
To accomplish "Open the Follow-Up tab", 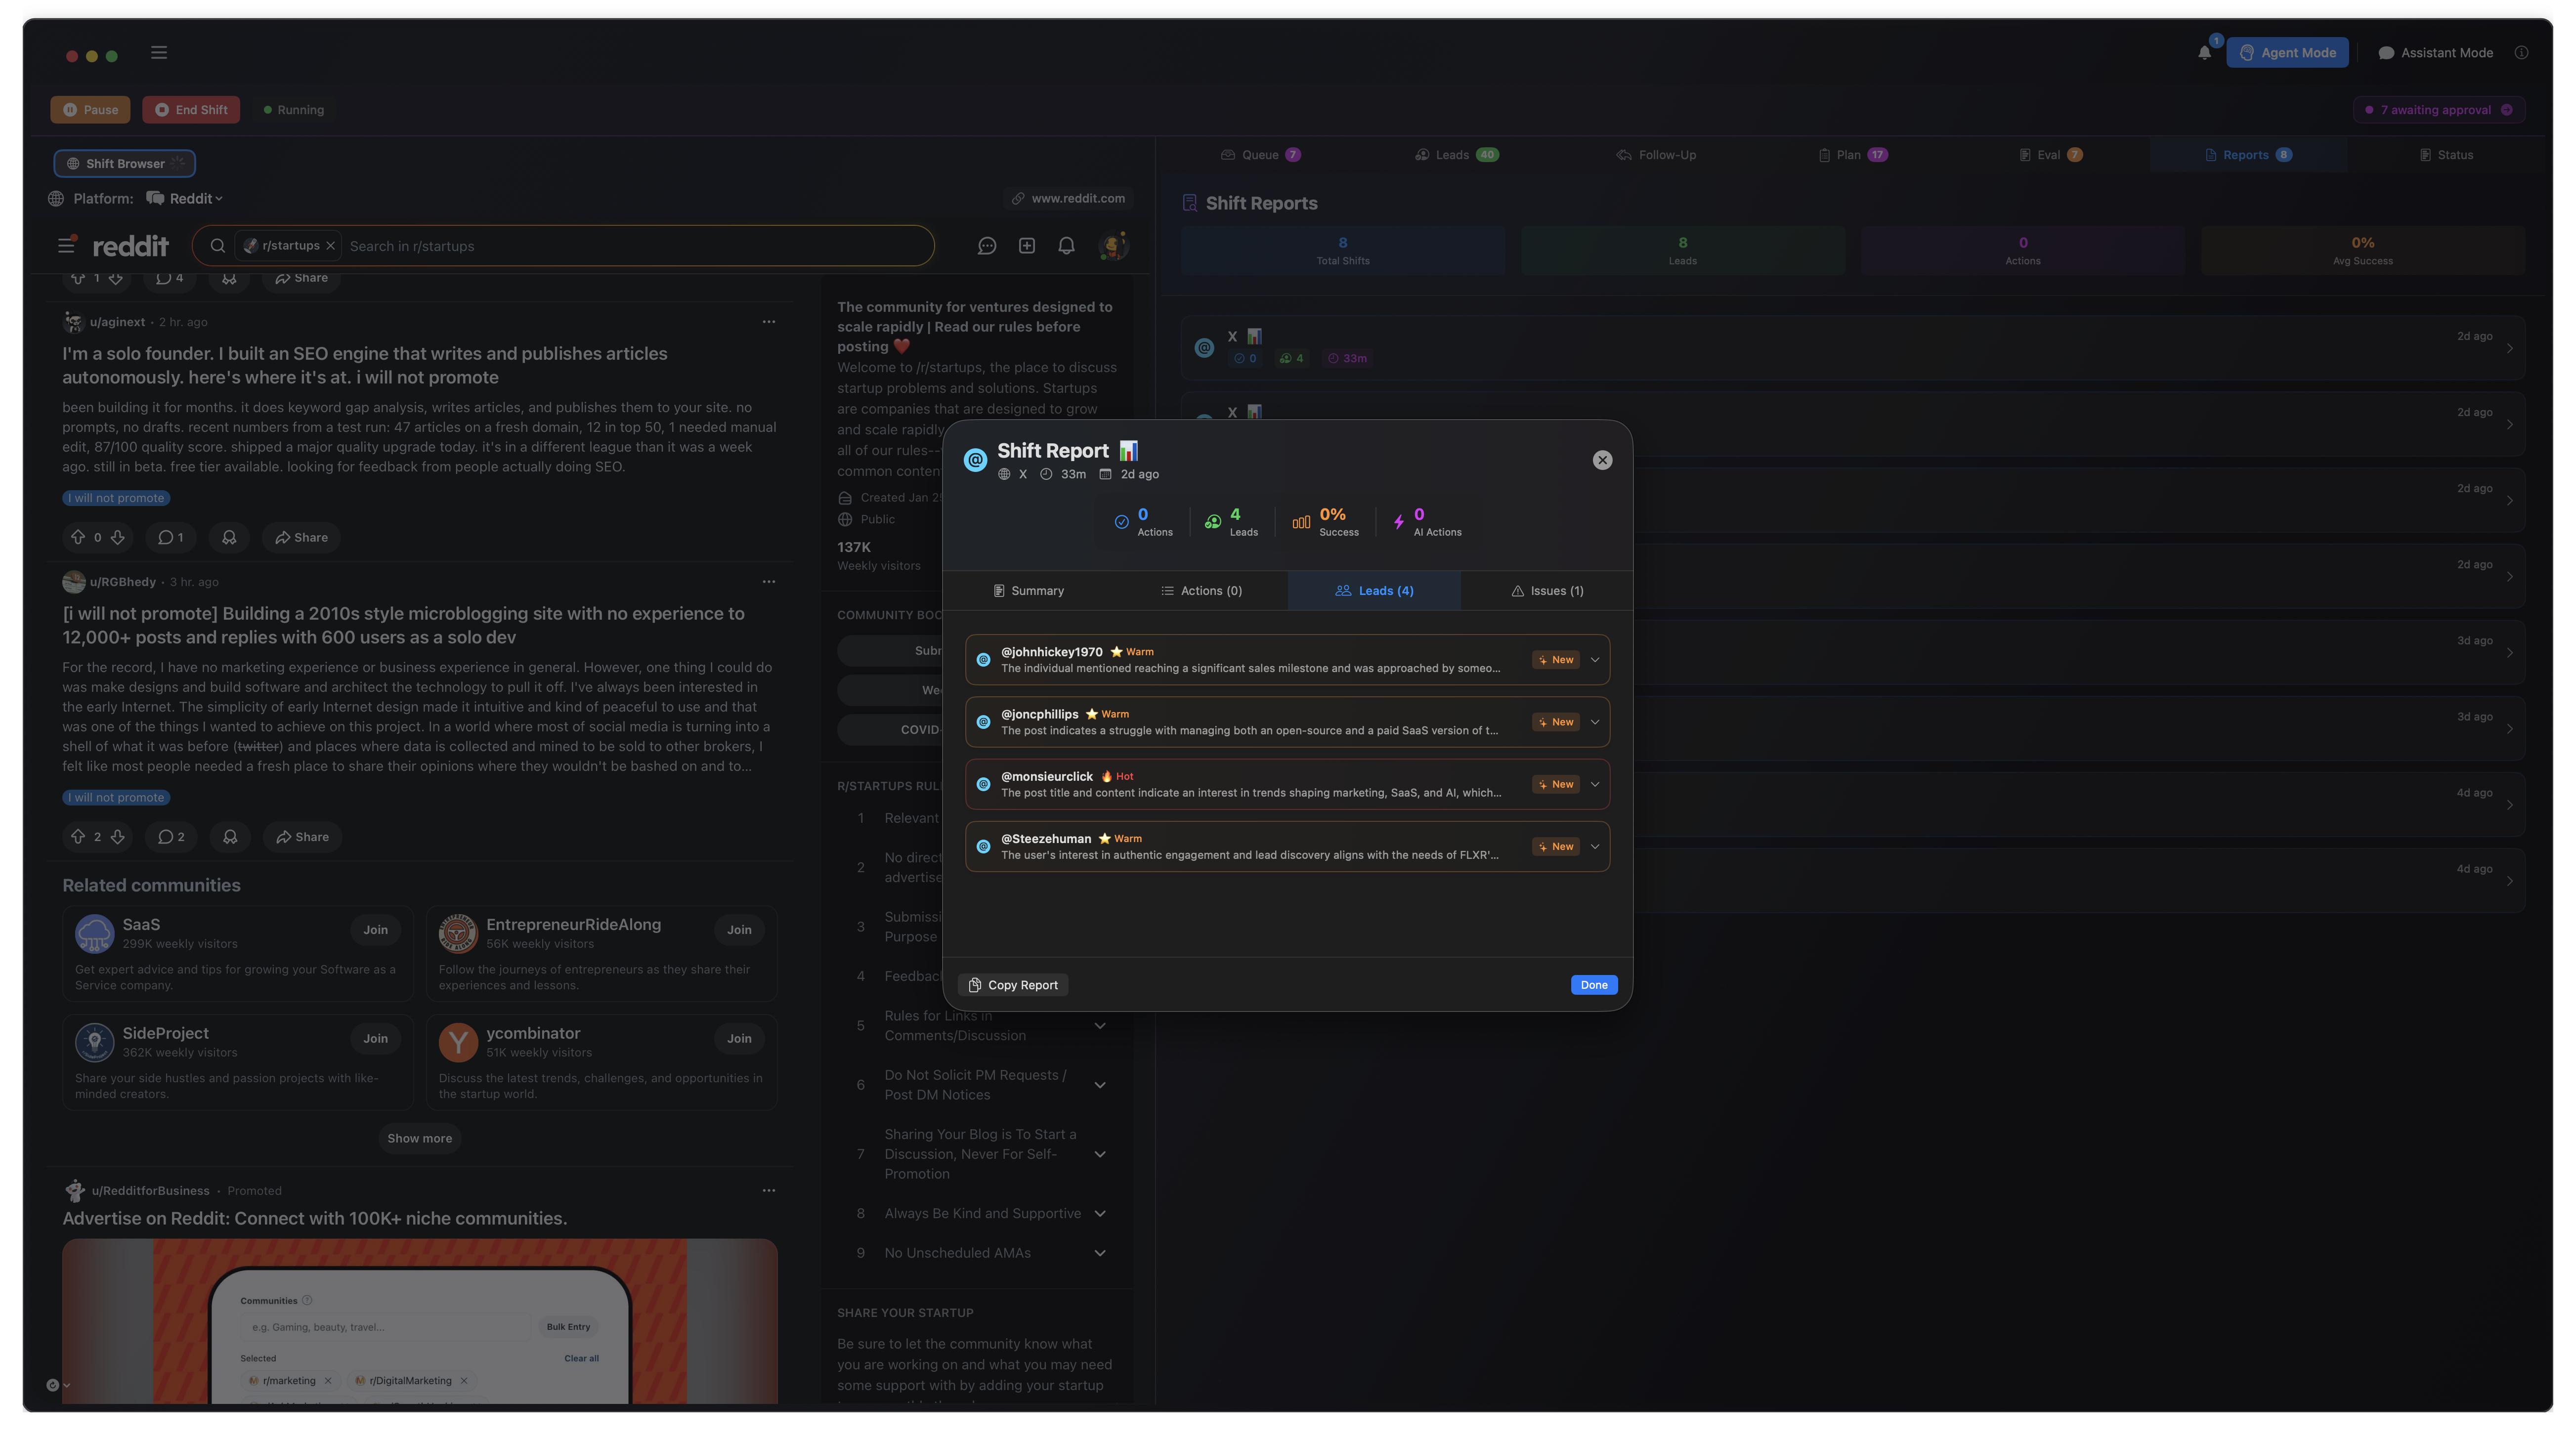I will pyautogui.click(x=1656, y=155).
